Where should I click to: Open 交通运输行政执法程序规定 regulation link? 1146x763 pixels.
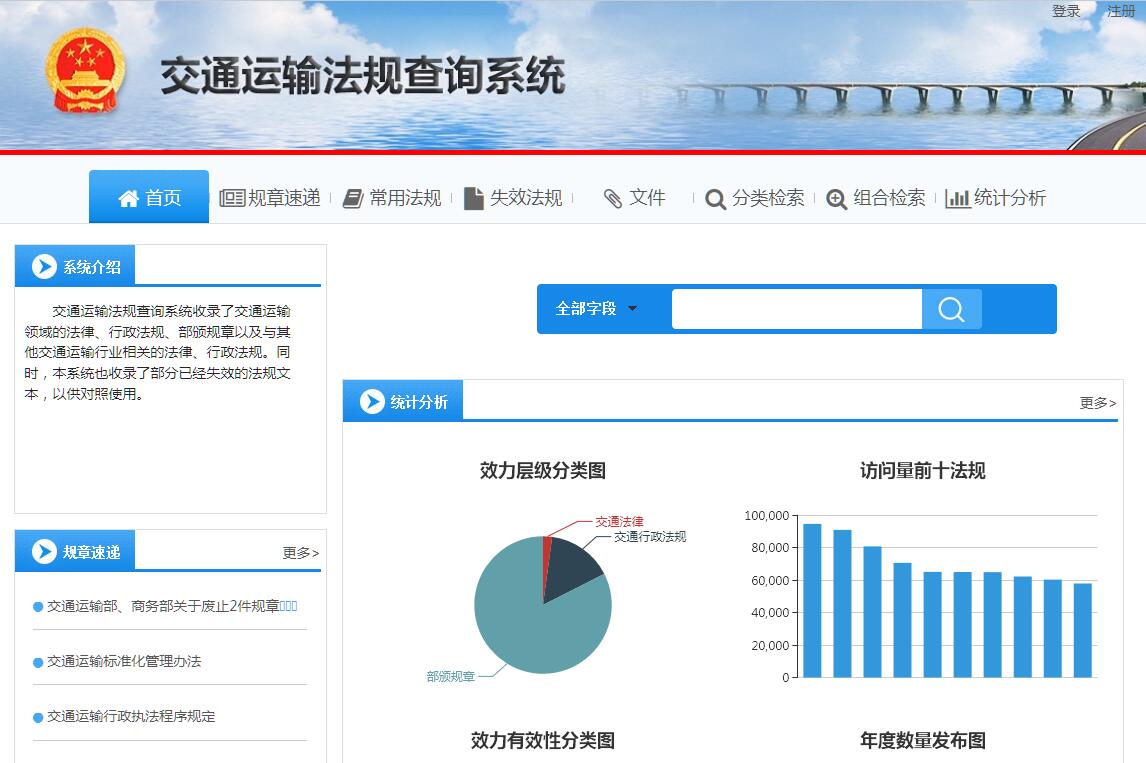[x=131, y=716]
